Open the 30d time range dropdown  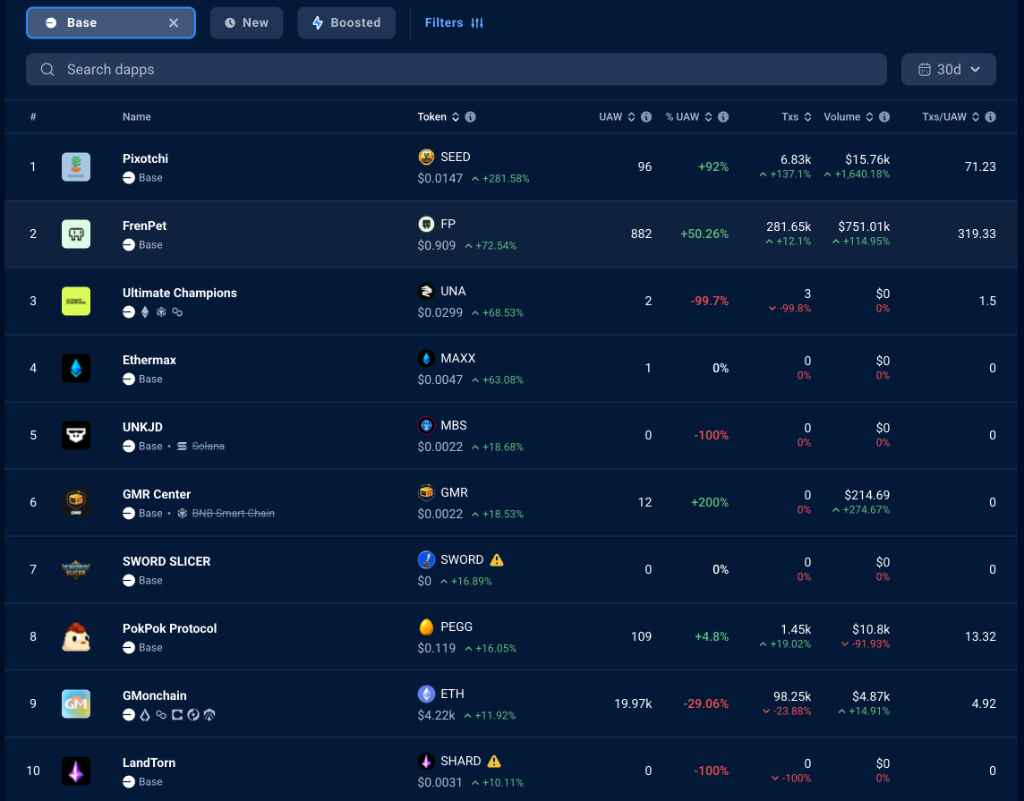[948, 69]
